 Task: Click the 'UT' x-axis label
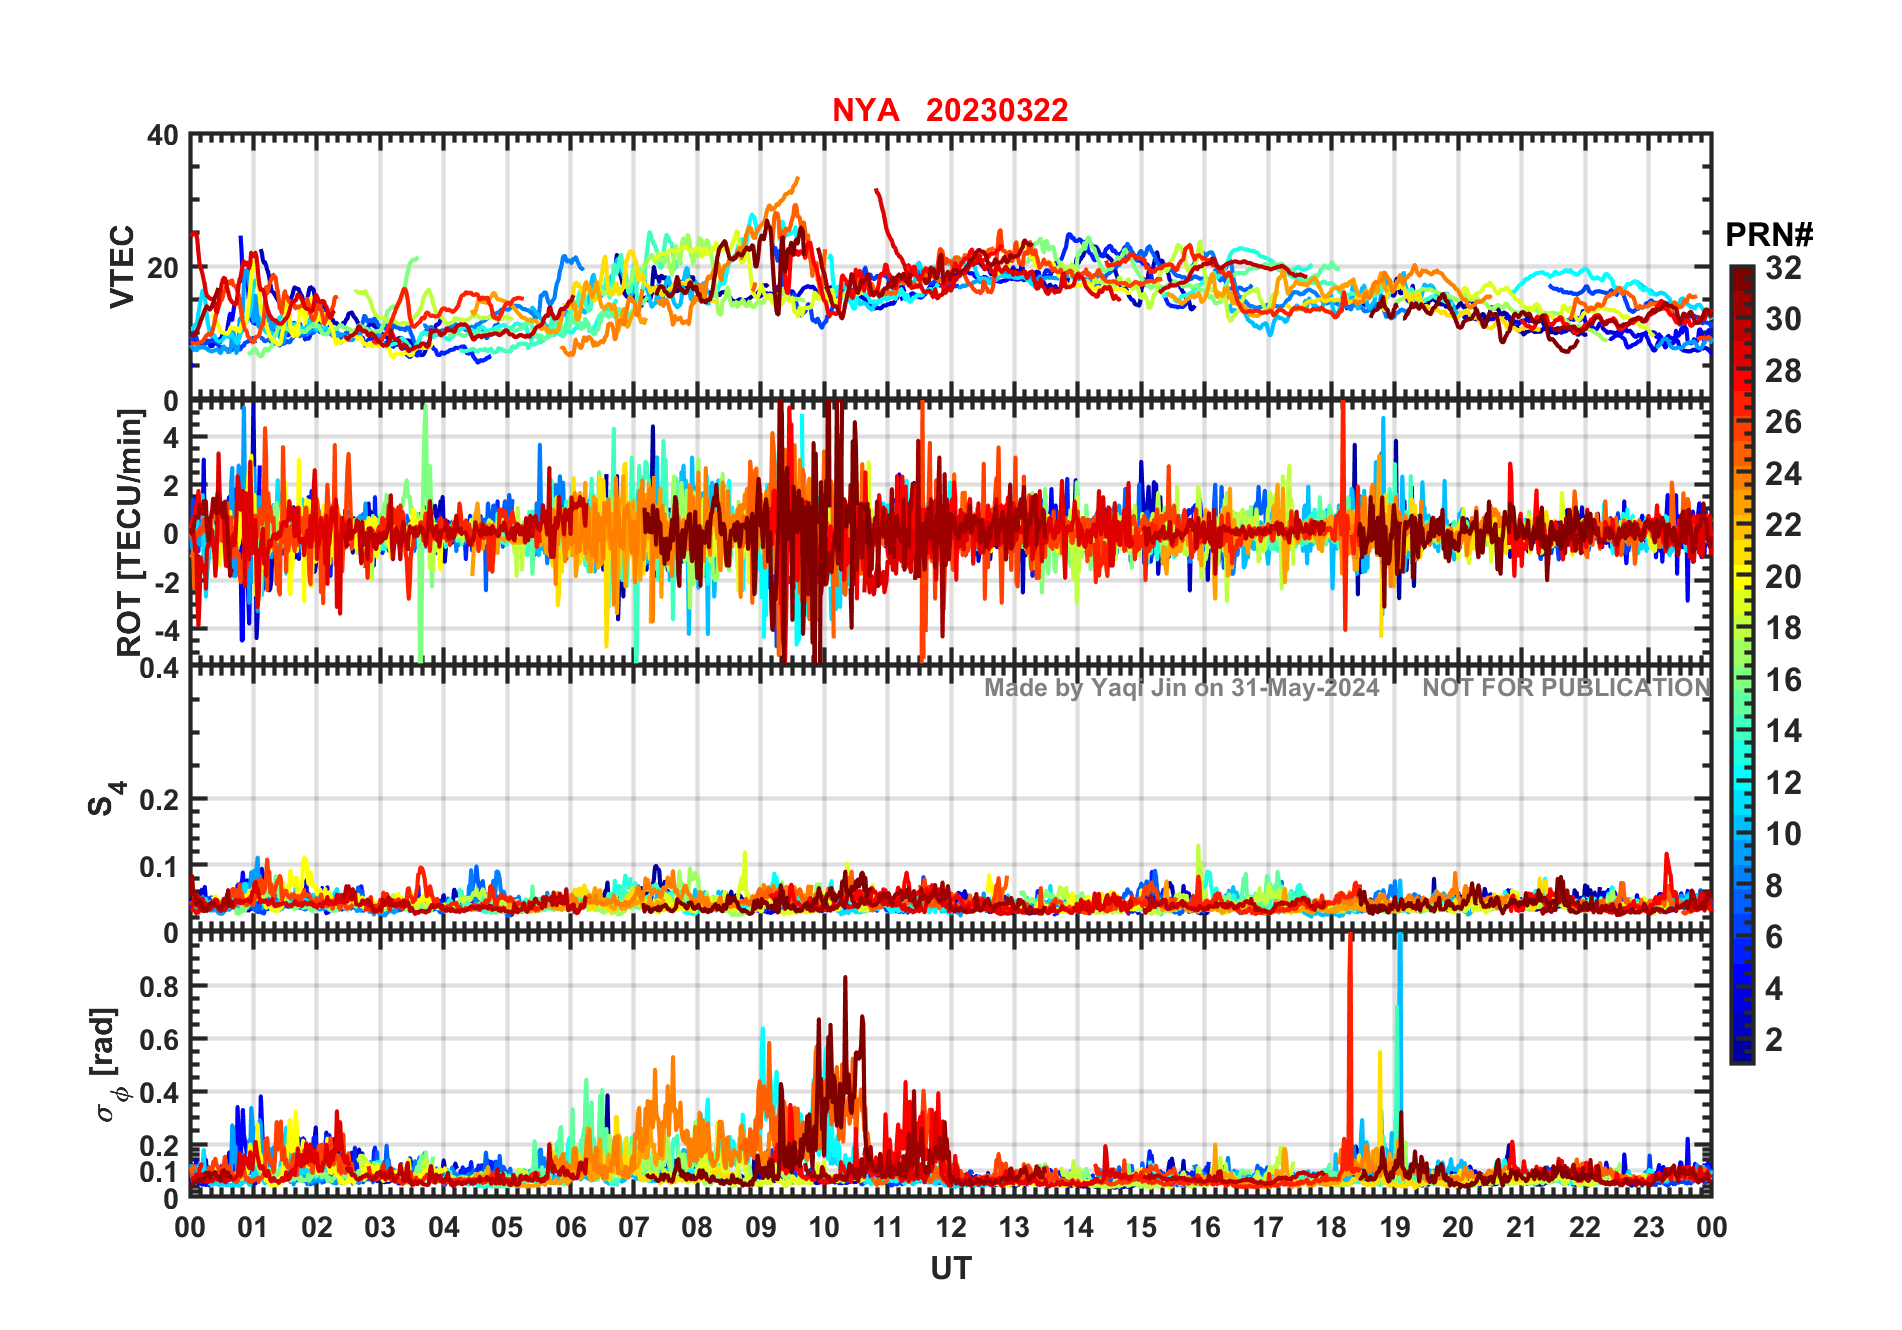[x=950, y=1268]
